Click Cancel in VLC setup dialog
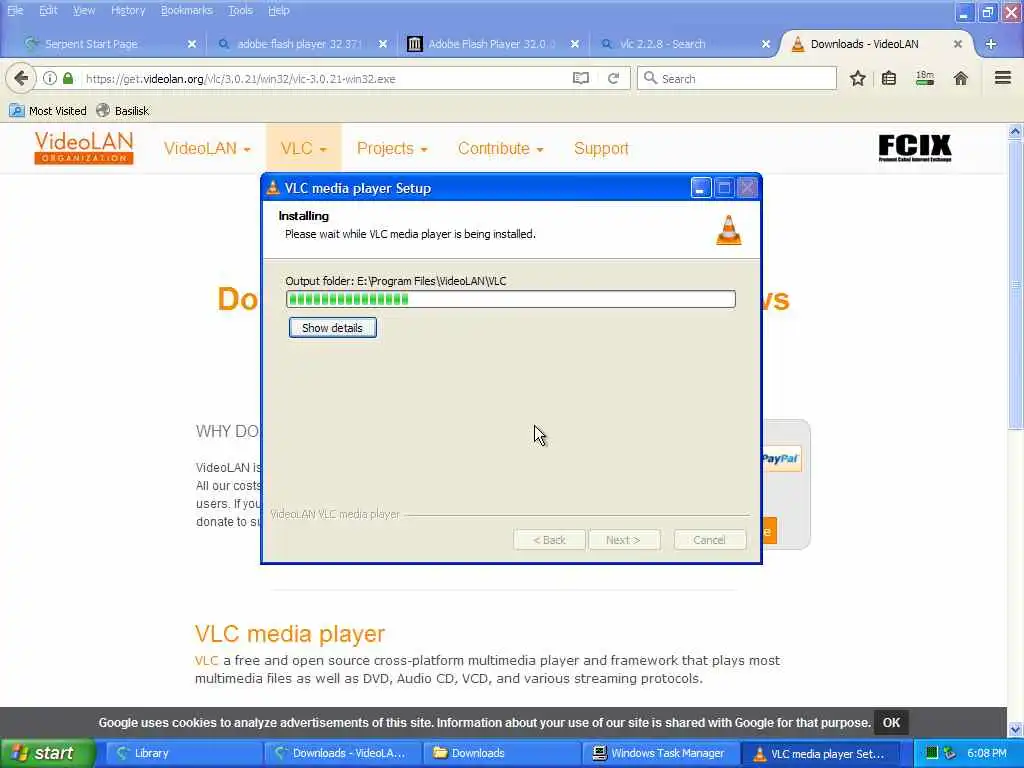Viewport: 1024px width, 768px height. [709, 540]
